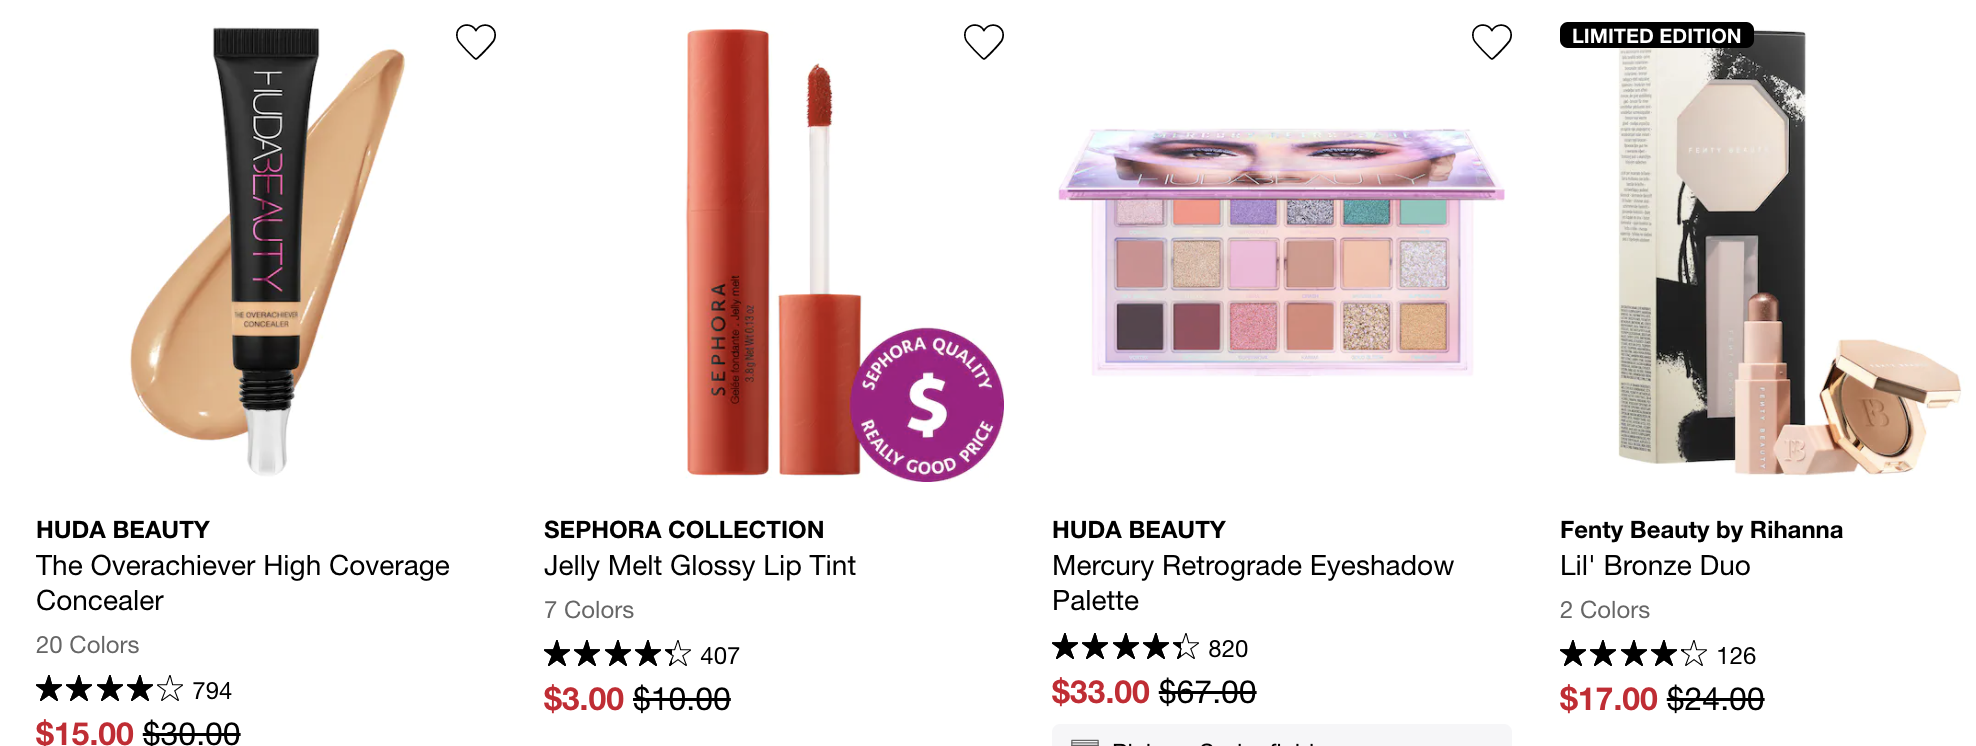Open The Overachiever High Coverage Concealer link

click(x=243, y=583)
